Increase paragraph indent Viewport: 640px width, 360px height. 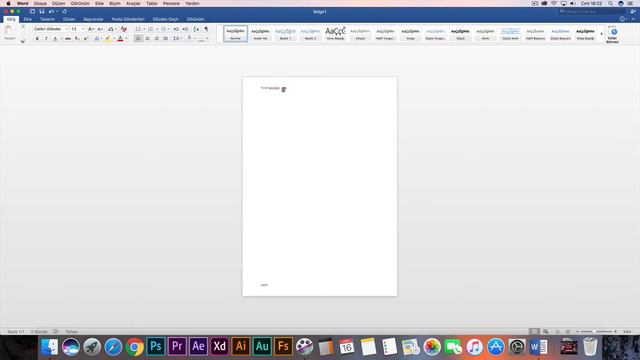coord(185,29)
